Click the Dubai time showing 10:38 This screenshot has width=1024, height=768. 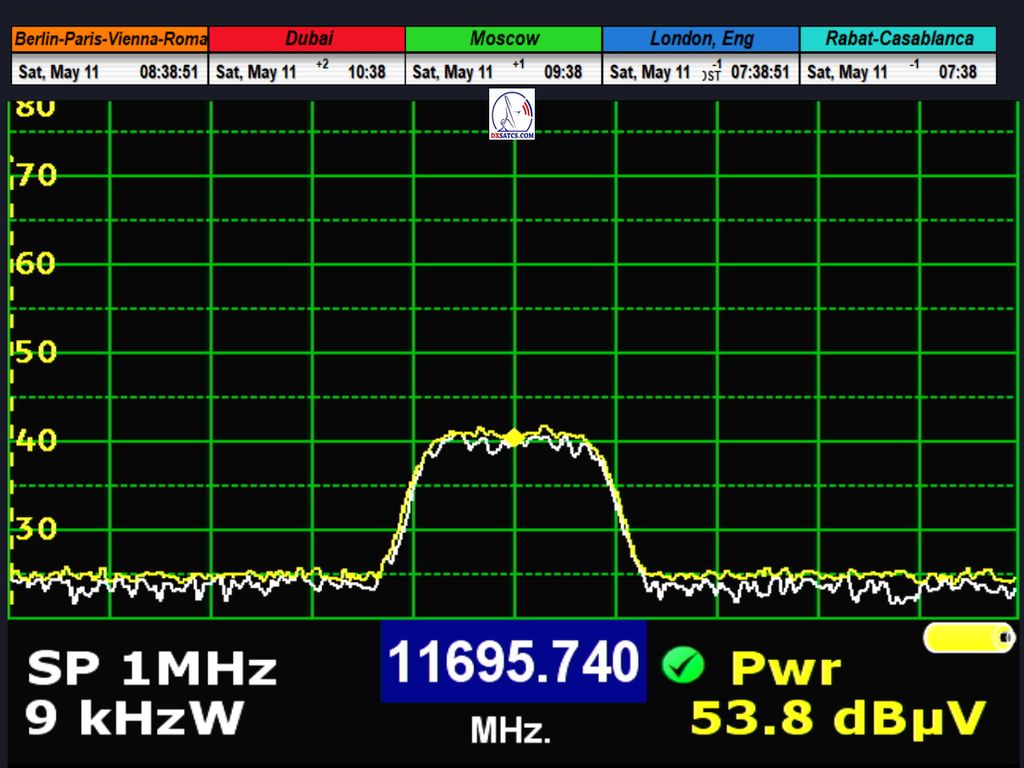(x=366, y=72)
